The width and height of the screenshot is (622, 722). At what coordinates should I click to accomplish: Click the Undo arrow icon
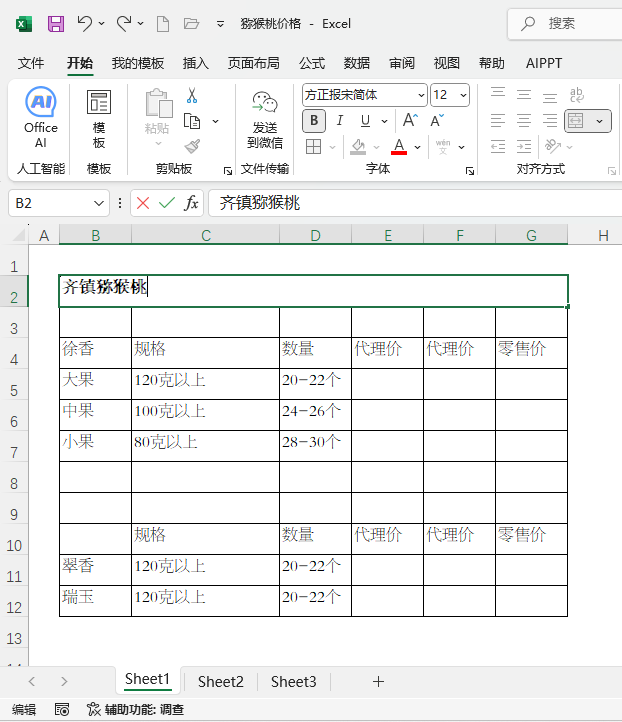pyautogui.click(x=85, y=23)
